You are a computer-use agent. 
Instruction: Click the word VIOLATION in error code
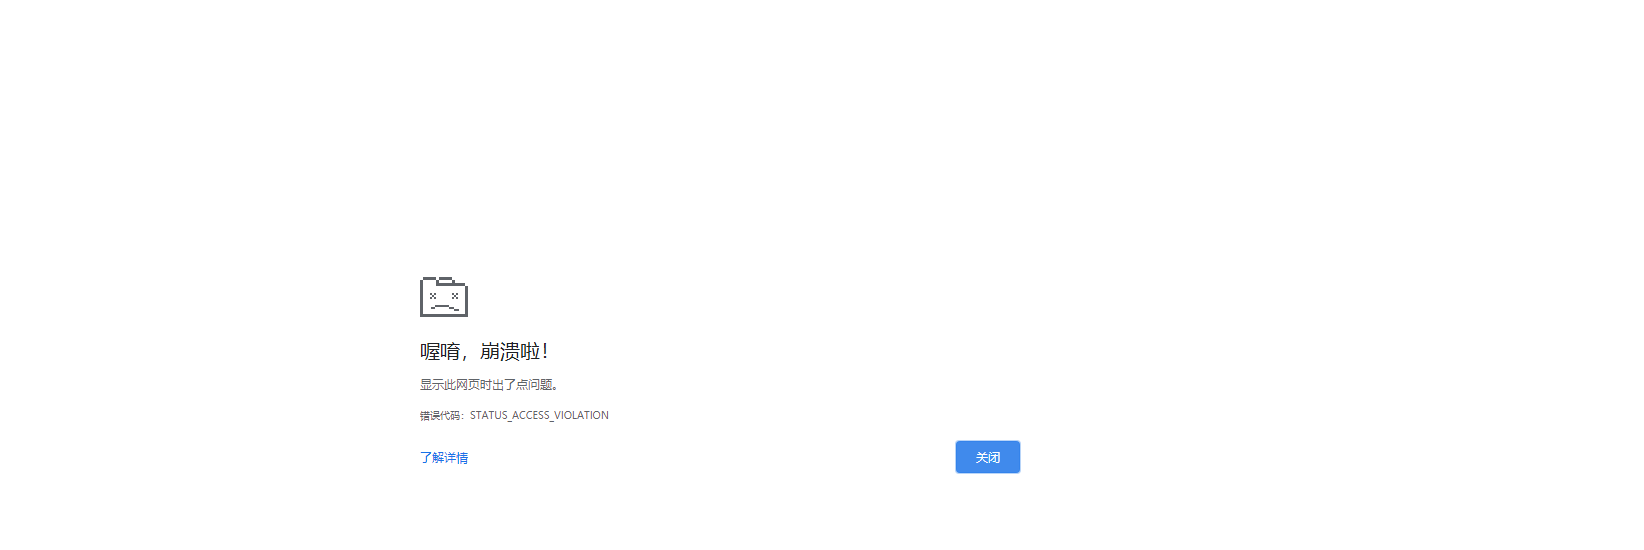click(x=581, y=416)
